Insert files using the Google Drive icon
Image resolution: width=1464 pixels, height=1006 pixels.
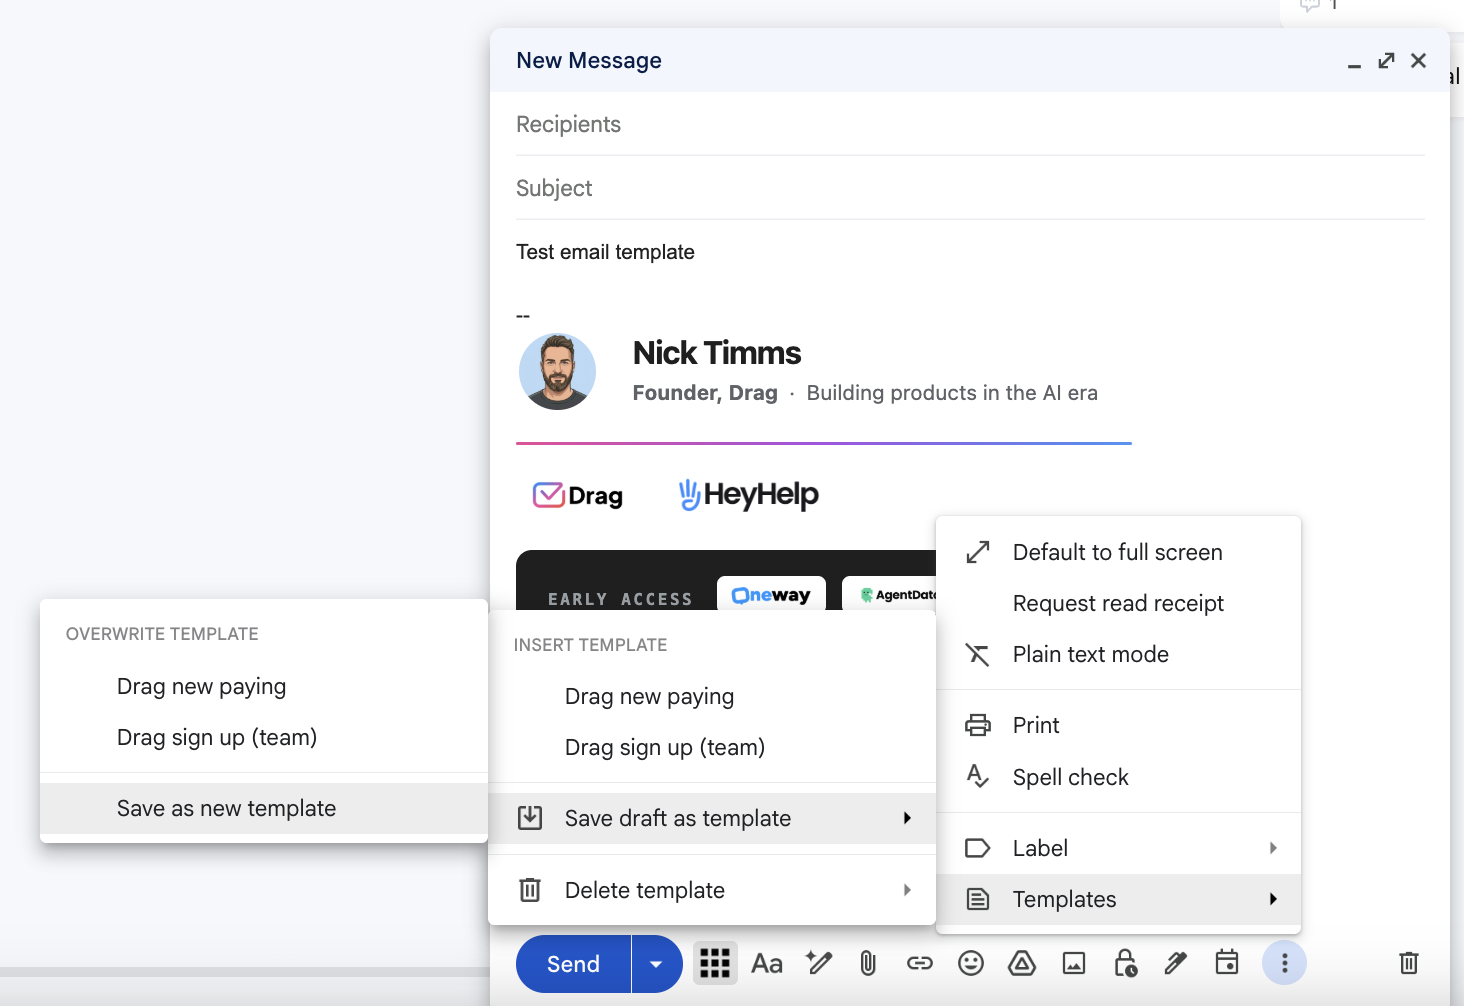click(x=1022, y=963)
